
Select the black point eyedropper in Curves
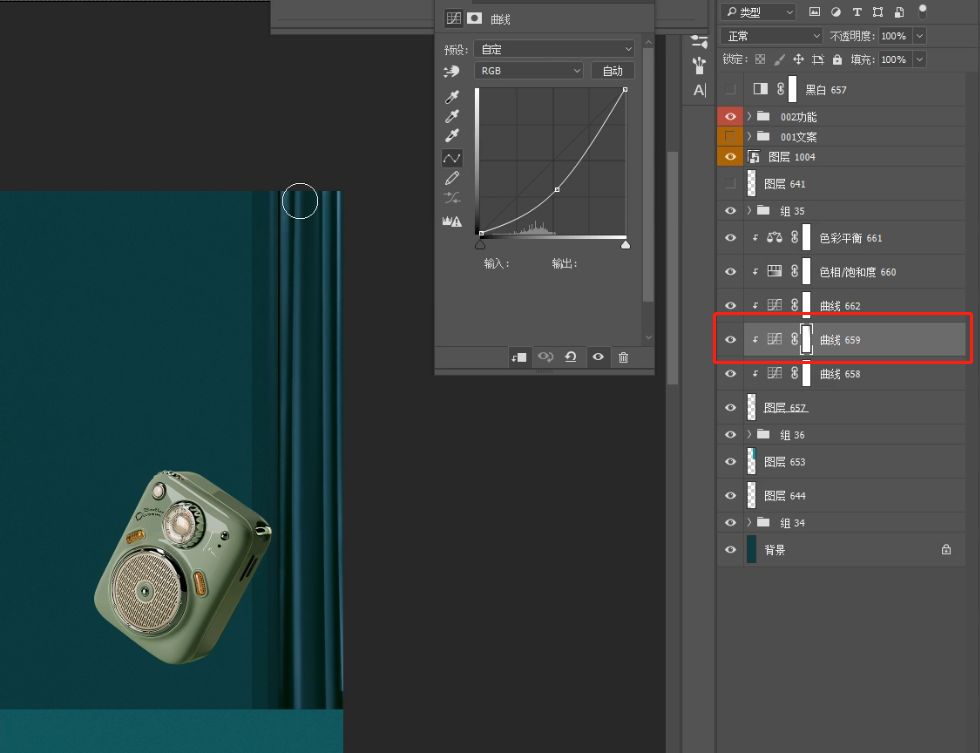452,97
